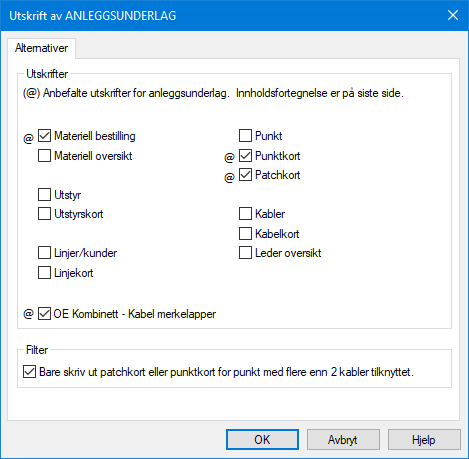Viewport: 469px width, 459px height.
Task: Toggle OE Kombinett Kabel merkelapper checkbox
Action: point(44,314)
